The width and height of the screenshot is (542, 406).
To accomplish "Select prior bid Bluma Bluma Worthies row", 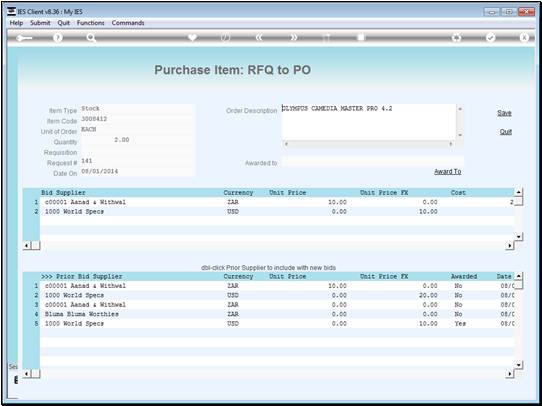I will (277, 314).
